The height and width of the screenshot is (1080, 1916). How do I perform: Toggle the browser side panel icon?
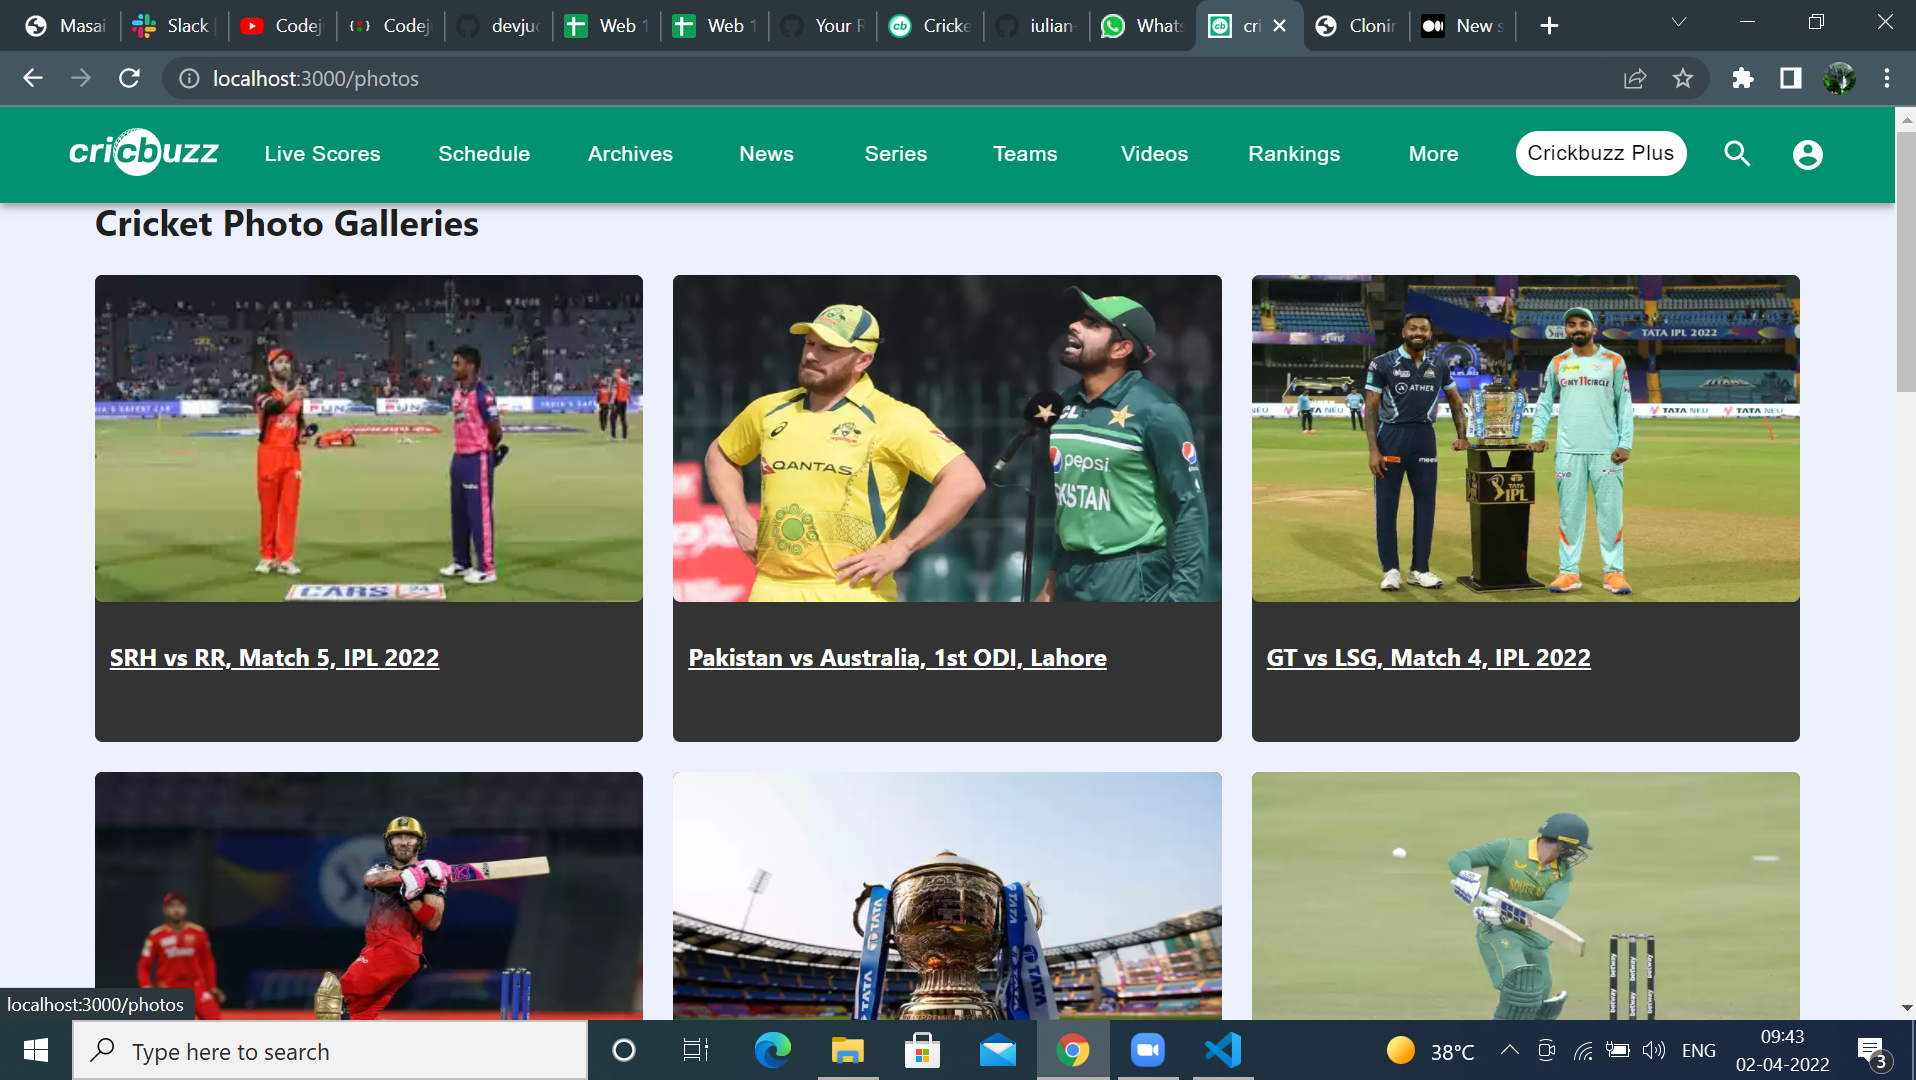(x=1790, y=78)
